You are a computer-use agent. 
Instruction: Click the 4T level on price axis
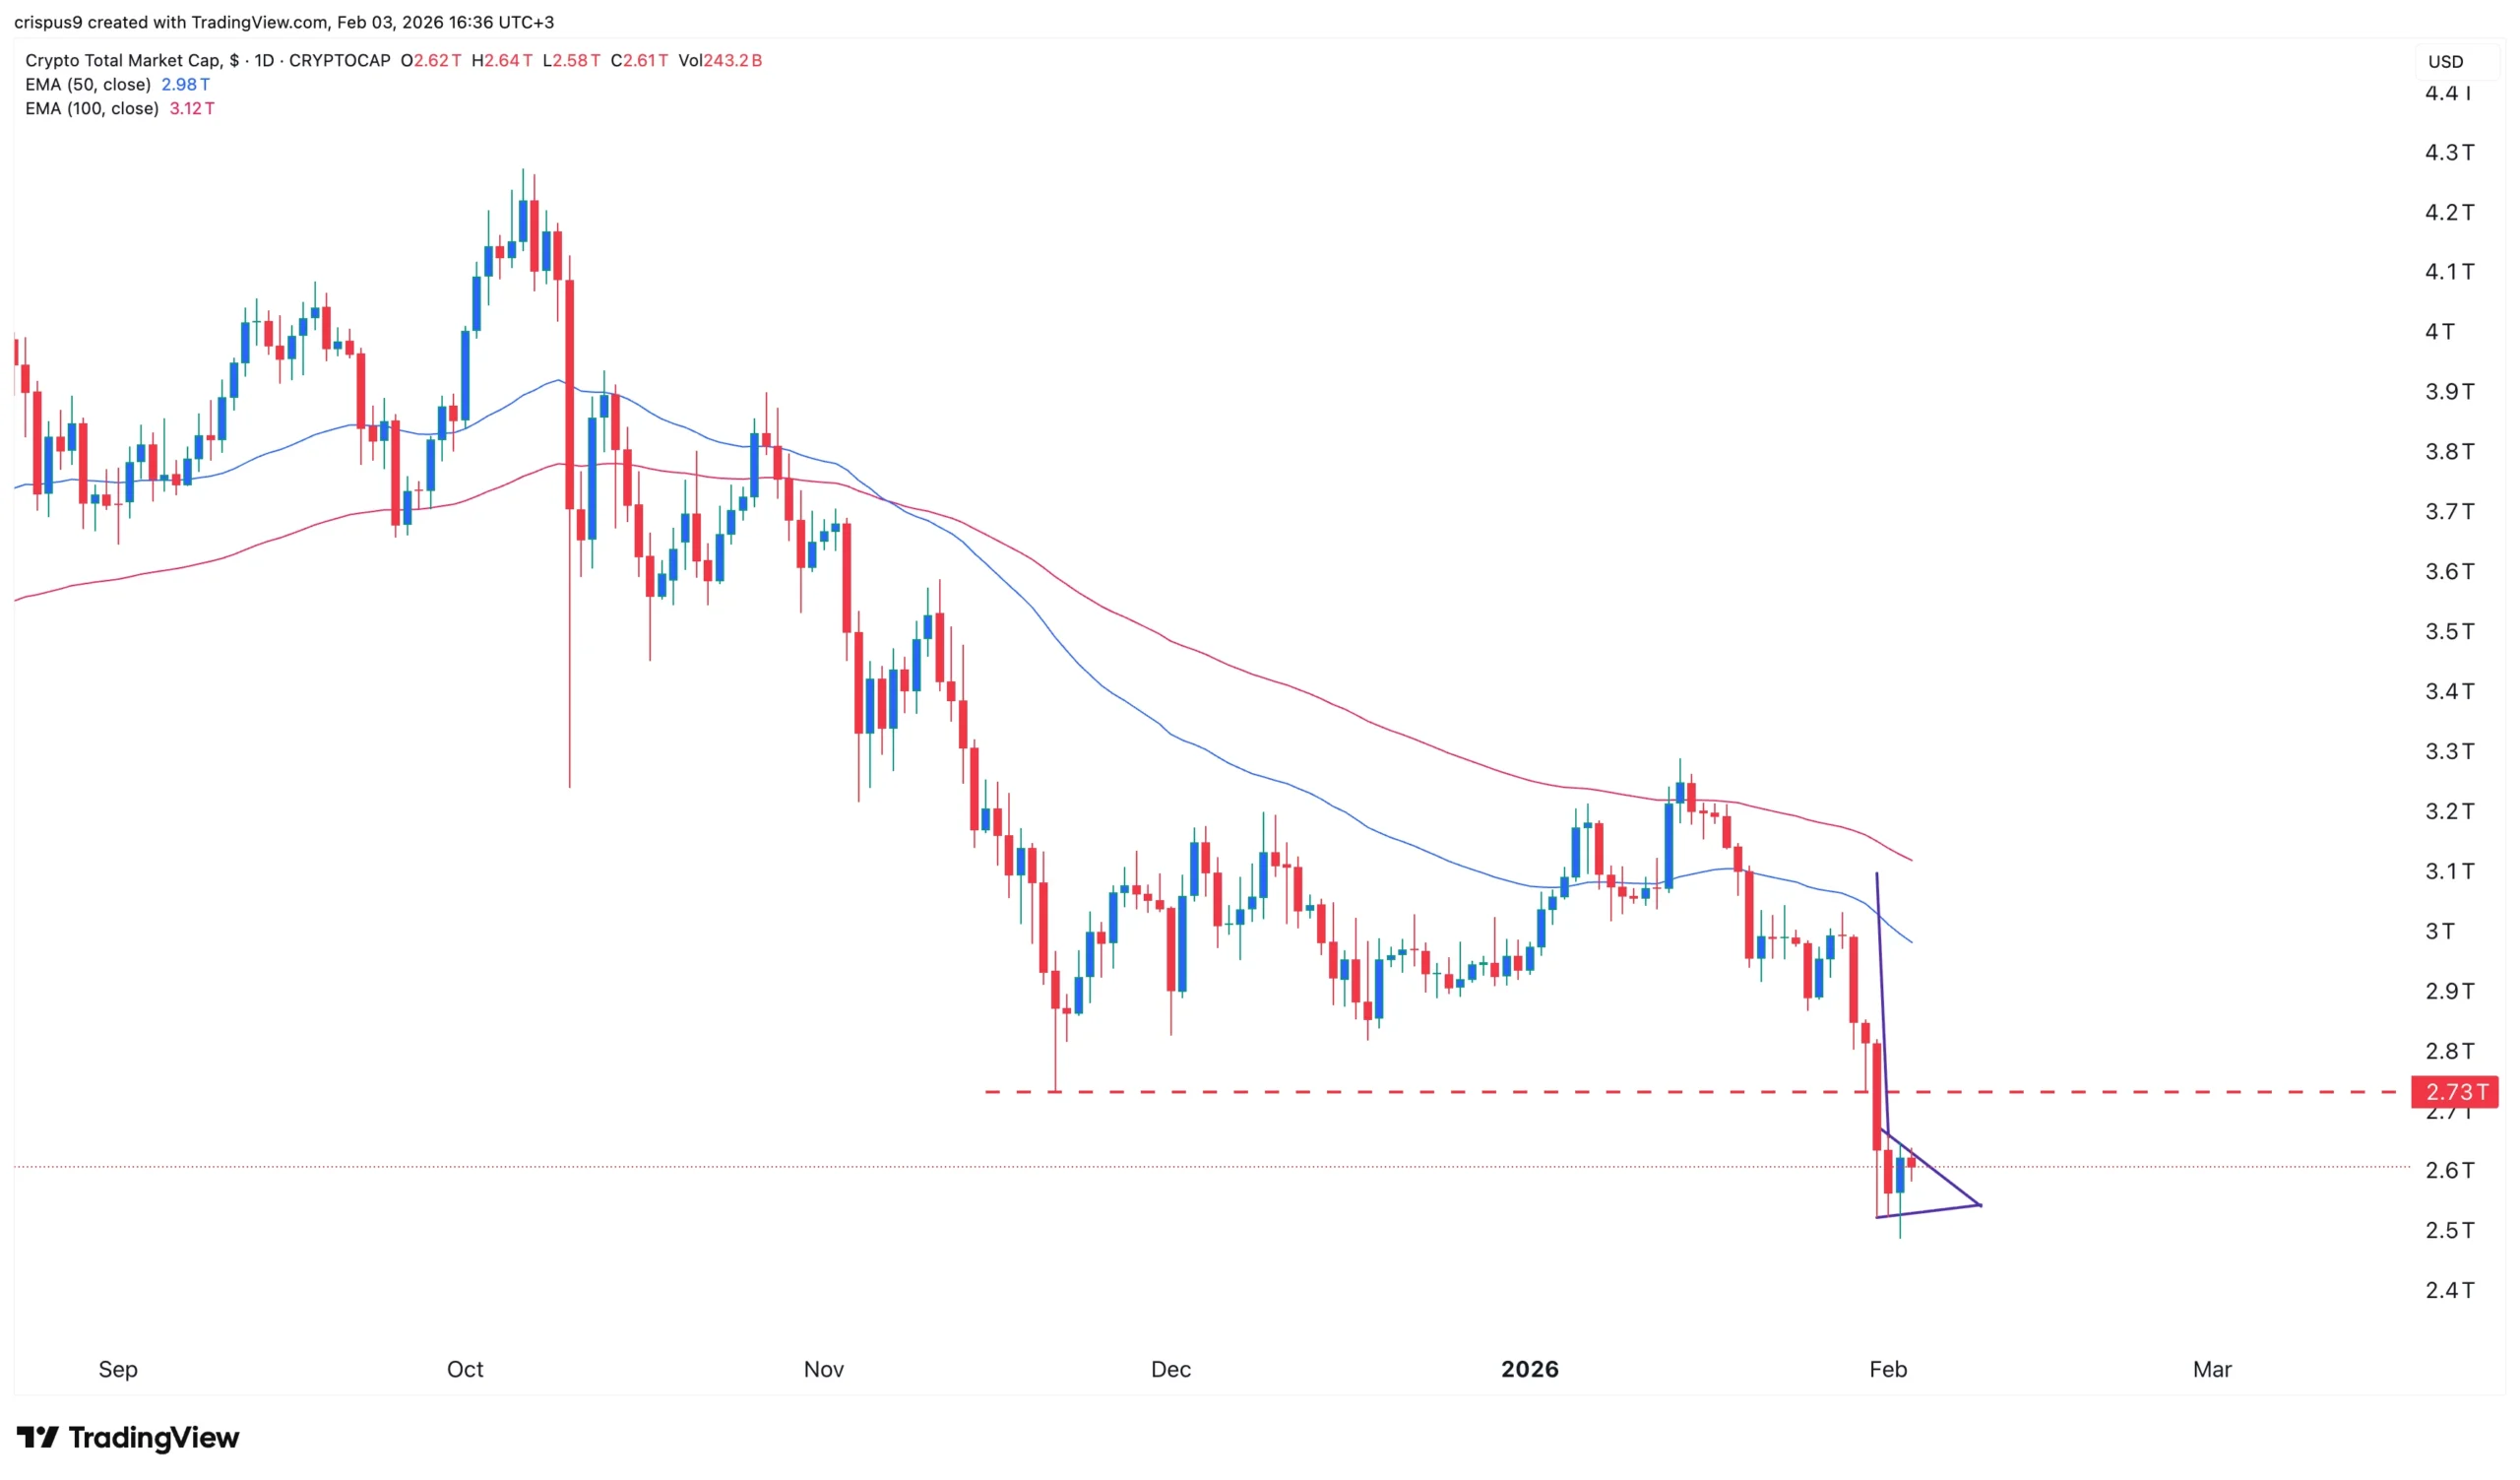pos(2439,332)
